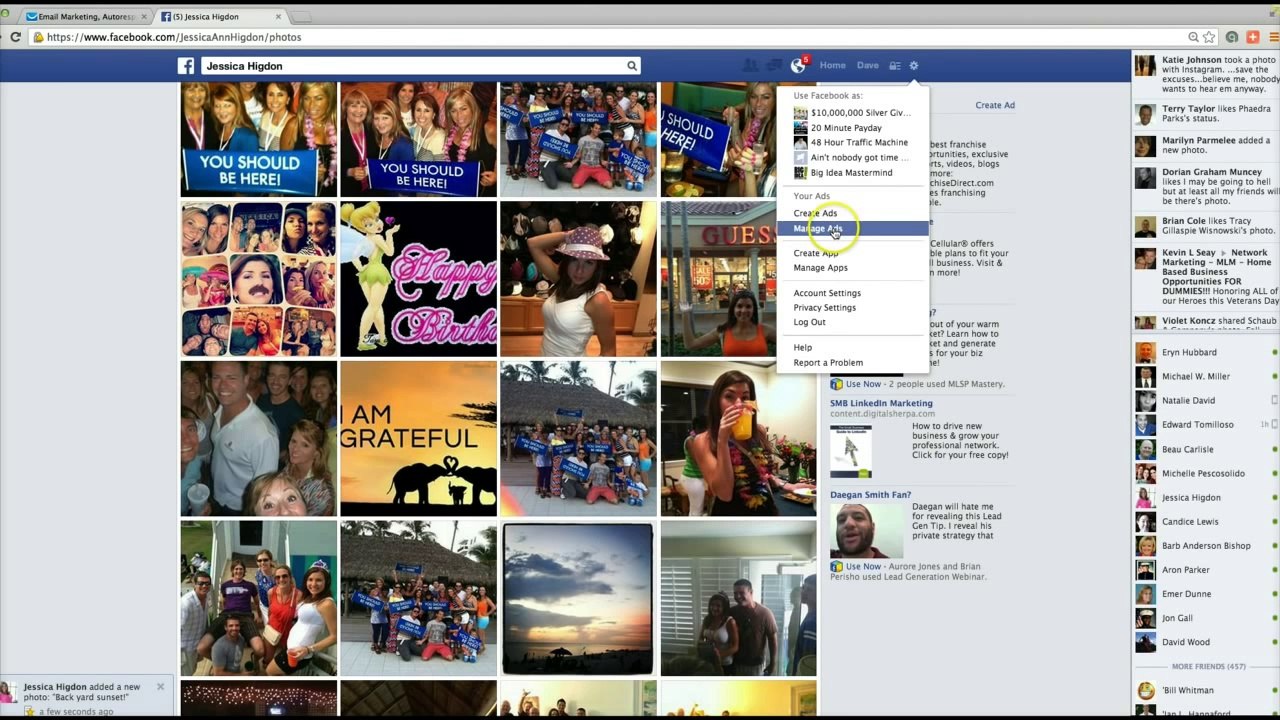
Task: Open the friend requests icon
Action: tap(750, 66)
